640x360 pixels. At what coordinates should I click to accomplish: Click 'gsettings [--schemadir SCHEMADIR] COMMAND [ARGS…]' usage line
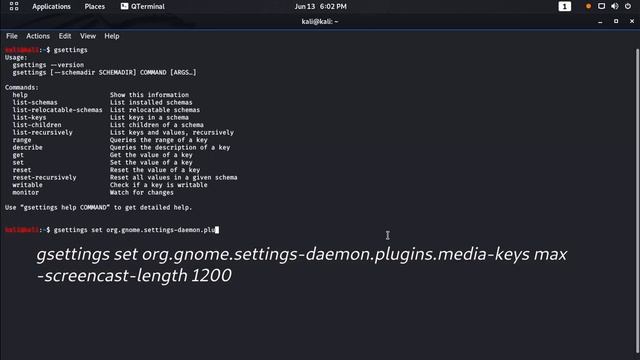pos(104,73)
